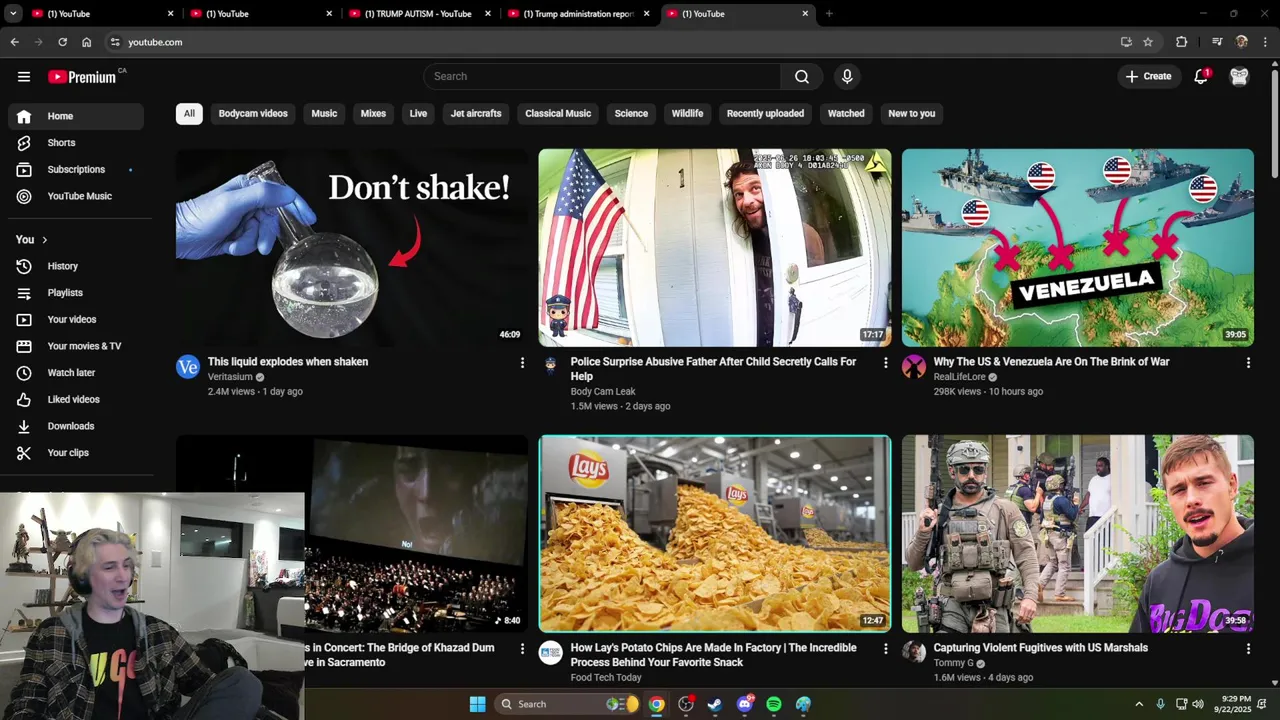Click the search magnifier button

[x=802, y=76]
